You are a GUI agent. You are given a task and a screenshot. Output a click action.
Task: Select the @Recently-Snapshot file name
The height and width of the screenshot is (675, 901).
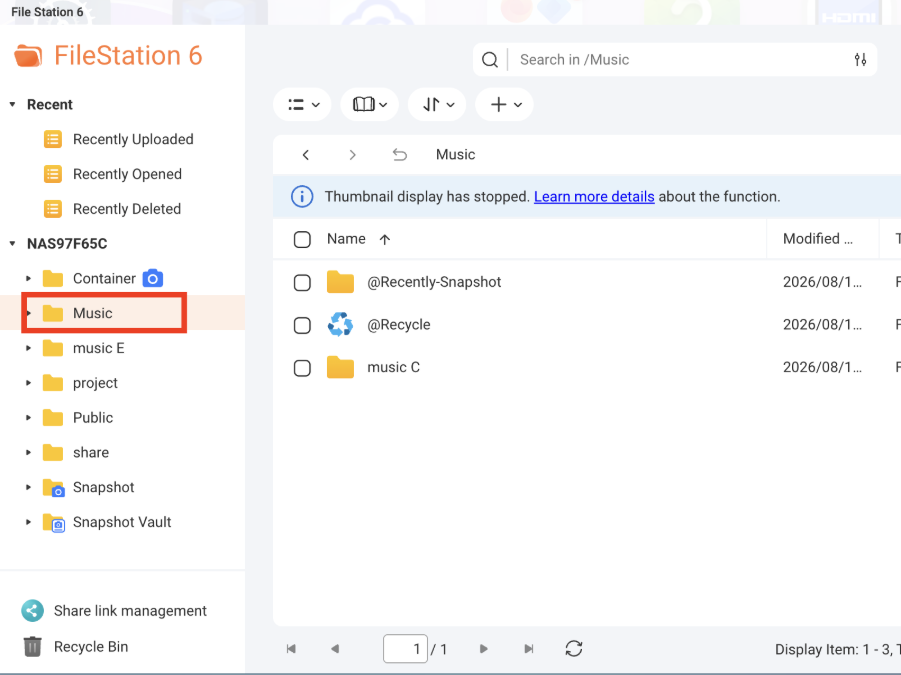(x=434, y=282)
